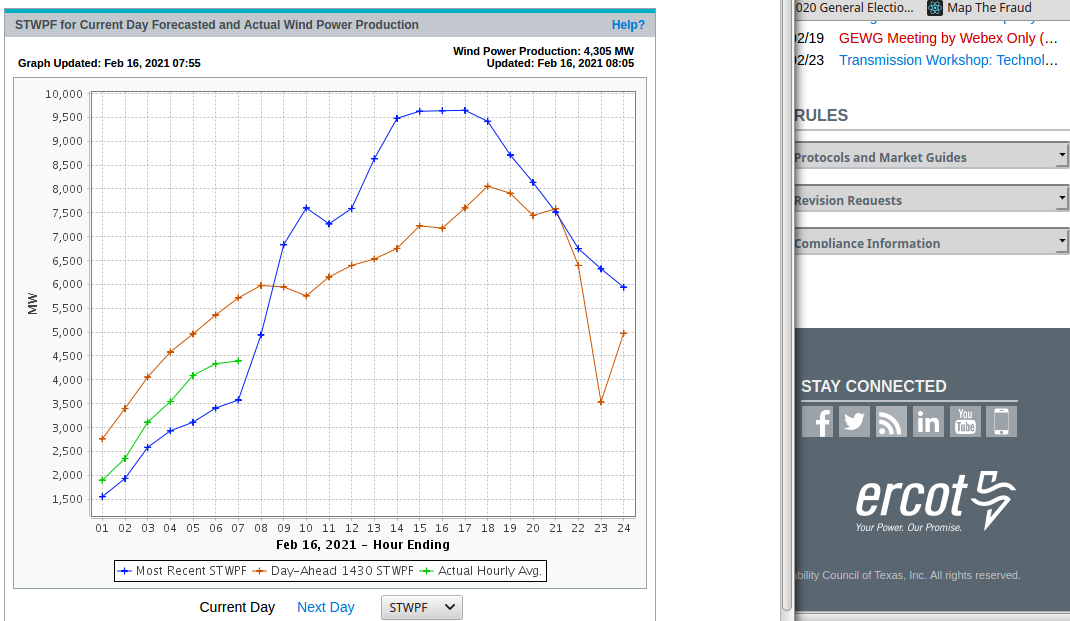Screen dimensions: 1070x621
Task: Select the Current Day graph view
Action: (x=237, y=607)
